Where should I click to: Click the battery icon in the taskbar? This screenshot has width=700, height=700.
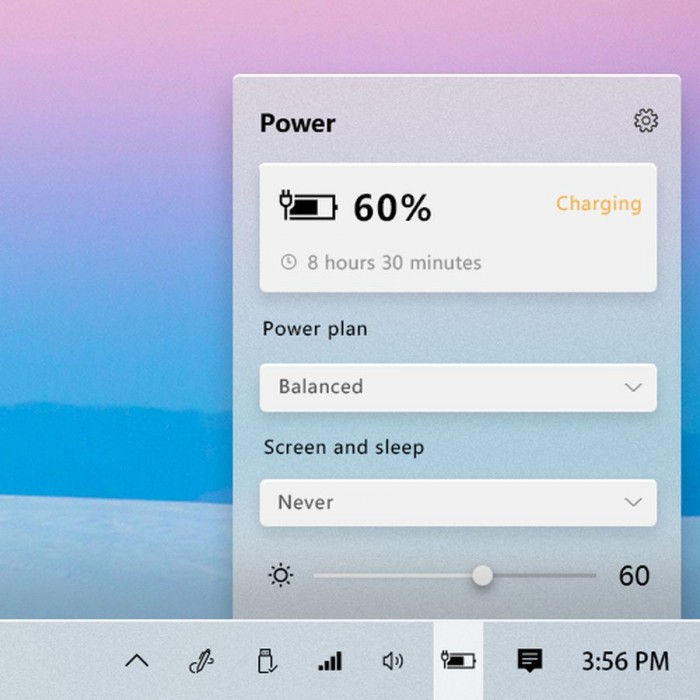point(458,660)
